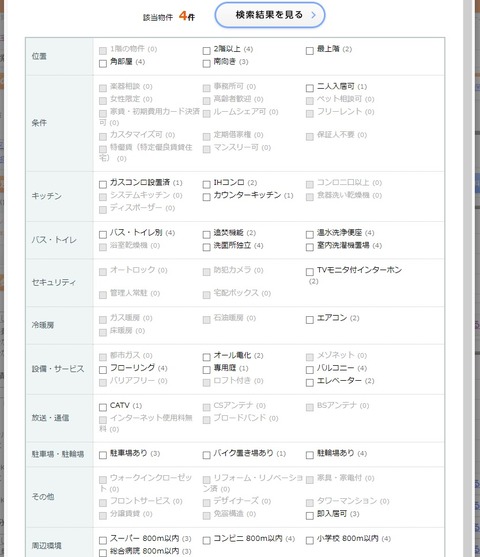
Task: Tick the IHコンロ checkbox
Action: (x=206, y=184)
